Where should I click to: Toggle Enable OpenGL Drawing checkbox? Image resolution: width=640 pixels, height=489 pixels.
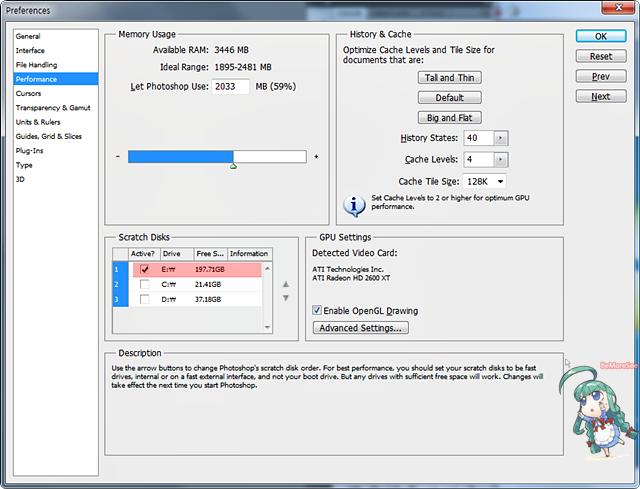[318, 310]
